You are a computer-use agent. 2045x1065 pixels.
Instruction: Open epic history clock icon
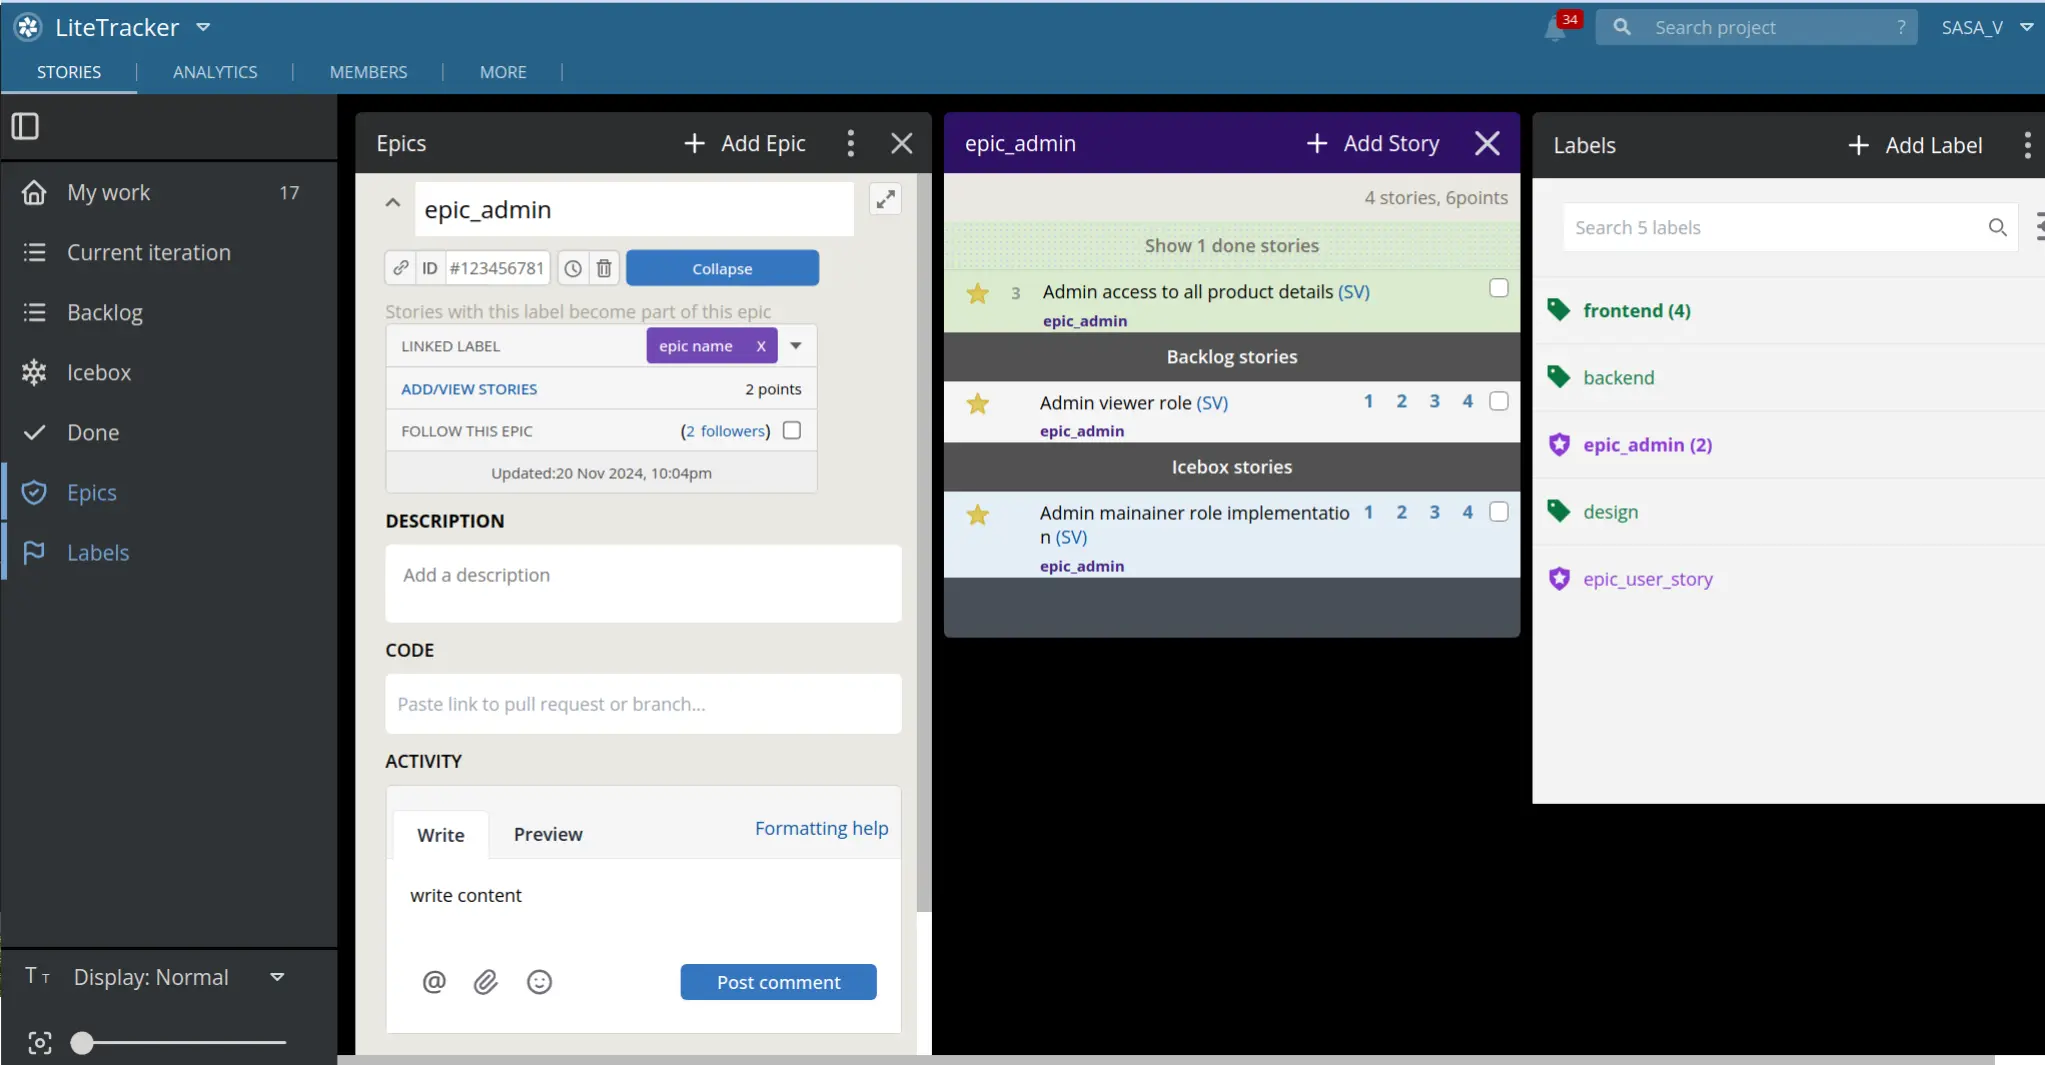(573, 268)
